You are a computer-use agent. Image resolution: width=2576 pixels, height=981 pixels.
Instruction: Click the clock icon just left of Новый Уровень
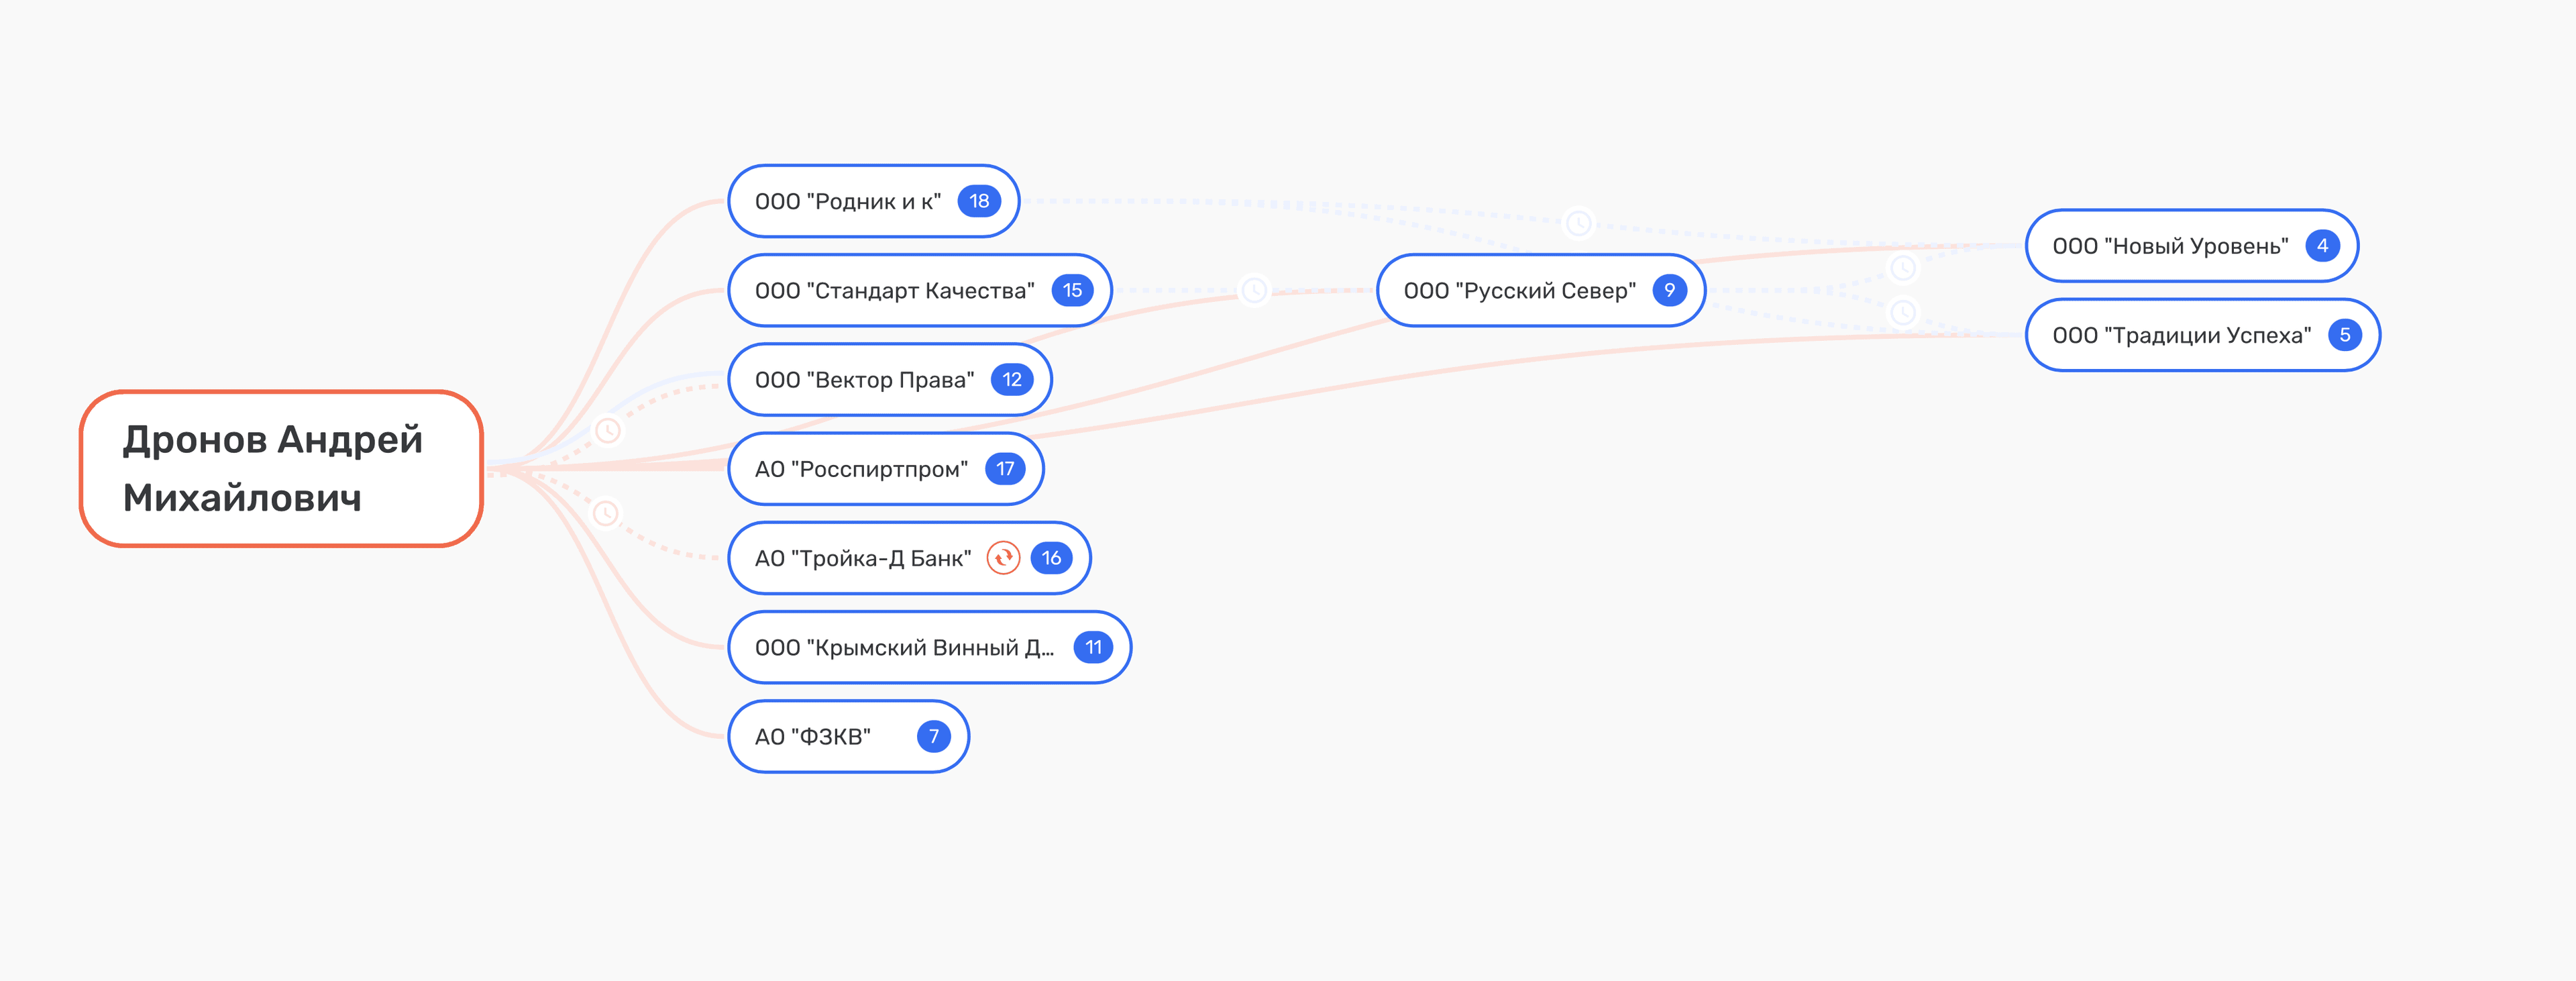click(1902, 268)
